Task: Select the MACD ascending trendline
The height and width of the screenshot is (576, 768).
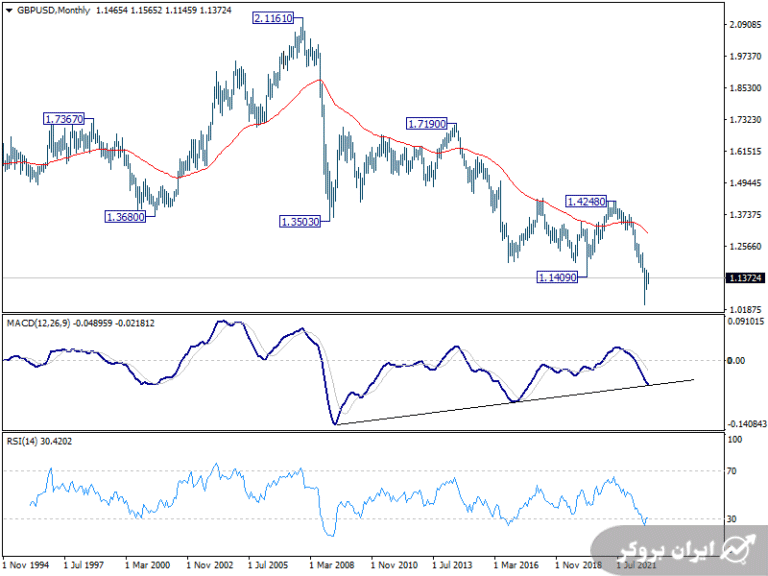Action: coord(514,402)
